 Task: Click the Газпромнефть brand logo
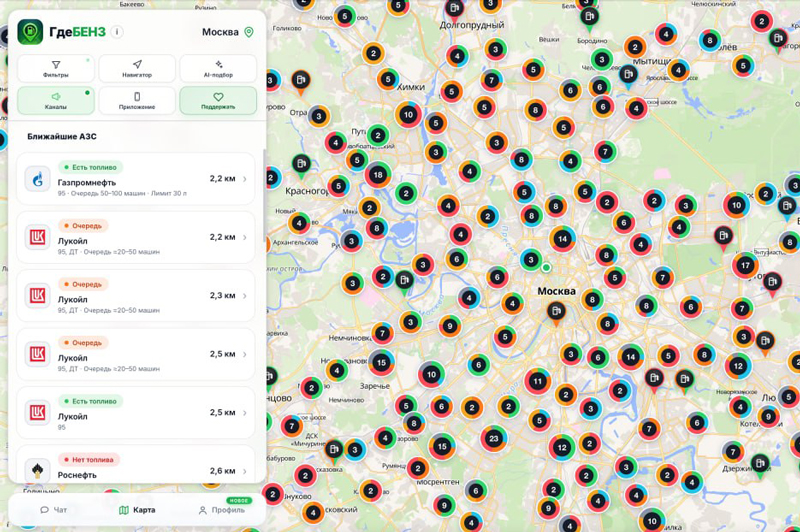click(x=38, y=179)
